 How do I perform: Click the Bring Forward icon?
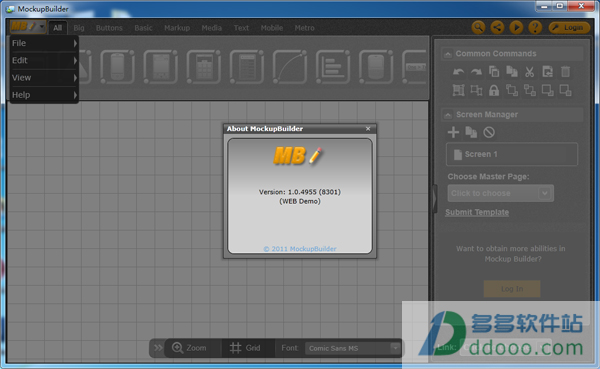pyautogui.click(x=548, y=90)
